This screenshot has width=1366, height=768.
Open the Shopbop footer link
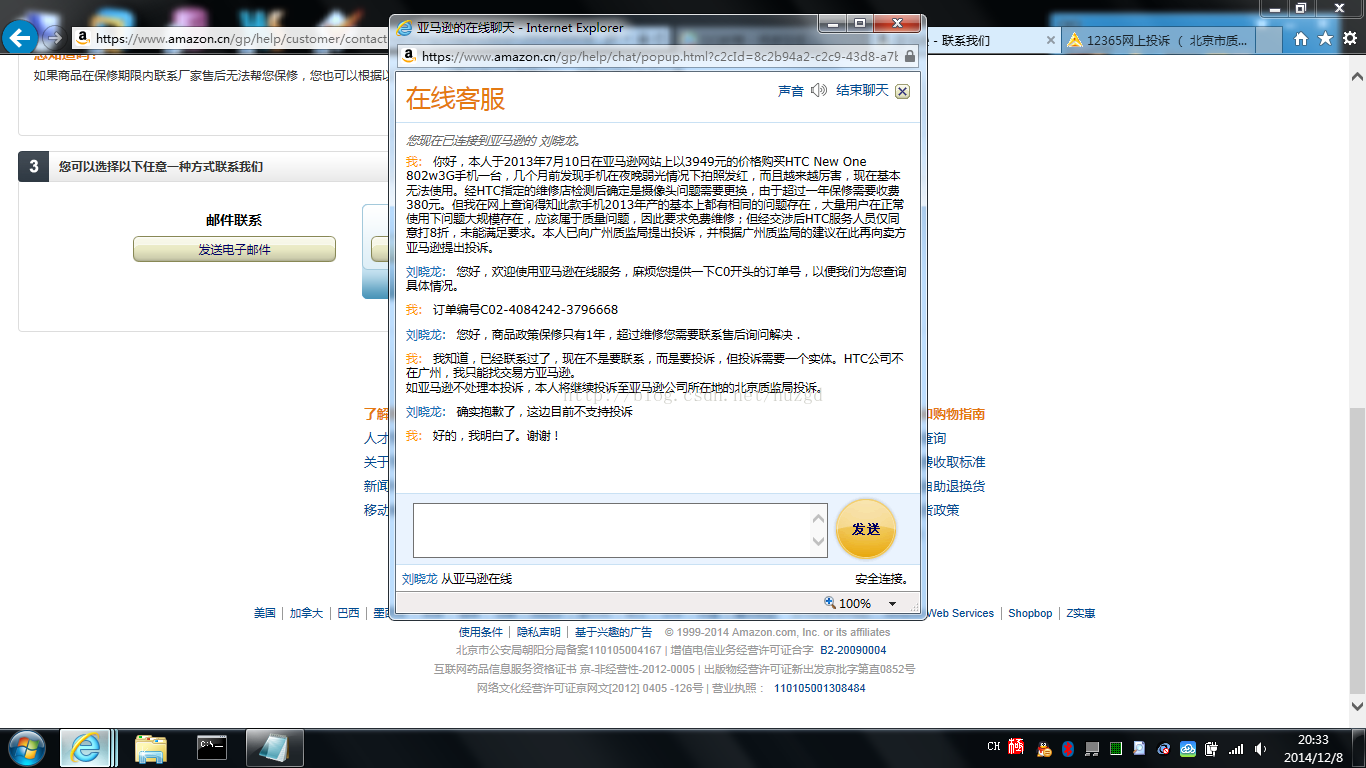[x=1030, y=613]
